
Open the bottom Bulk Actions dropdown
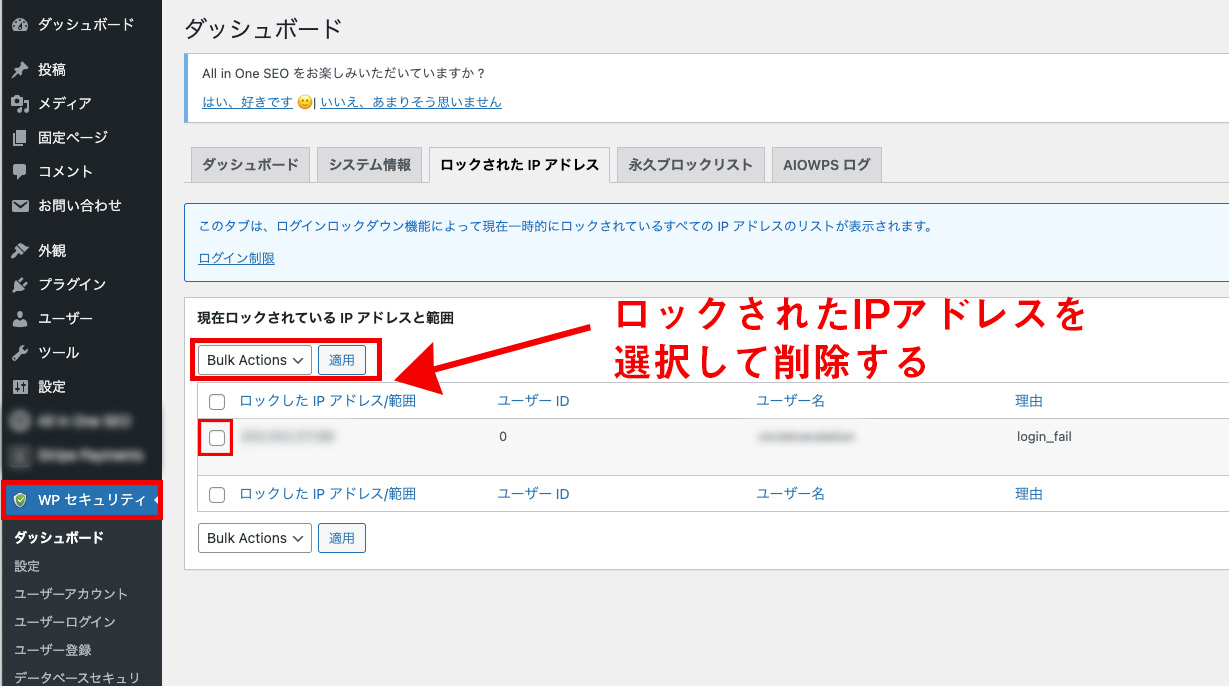(x=253, y=538)
